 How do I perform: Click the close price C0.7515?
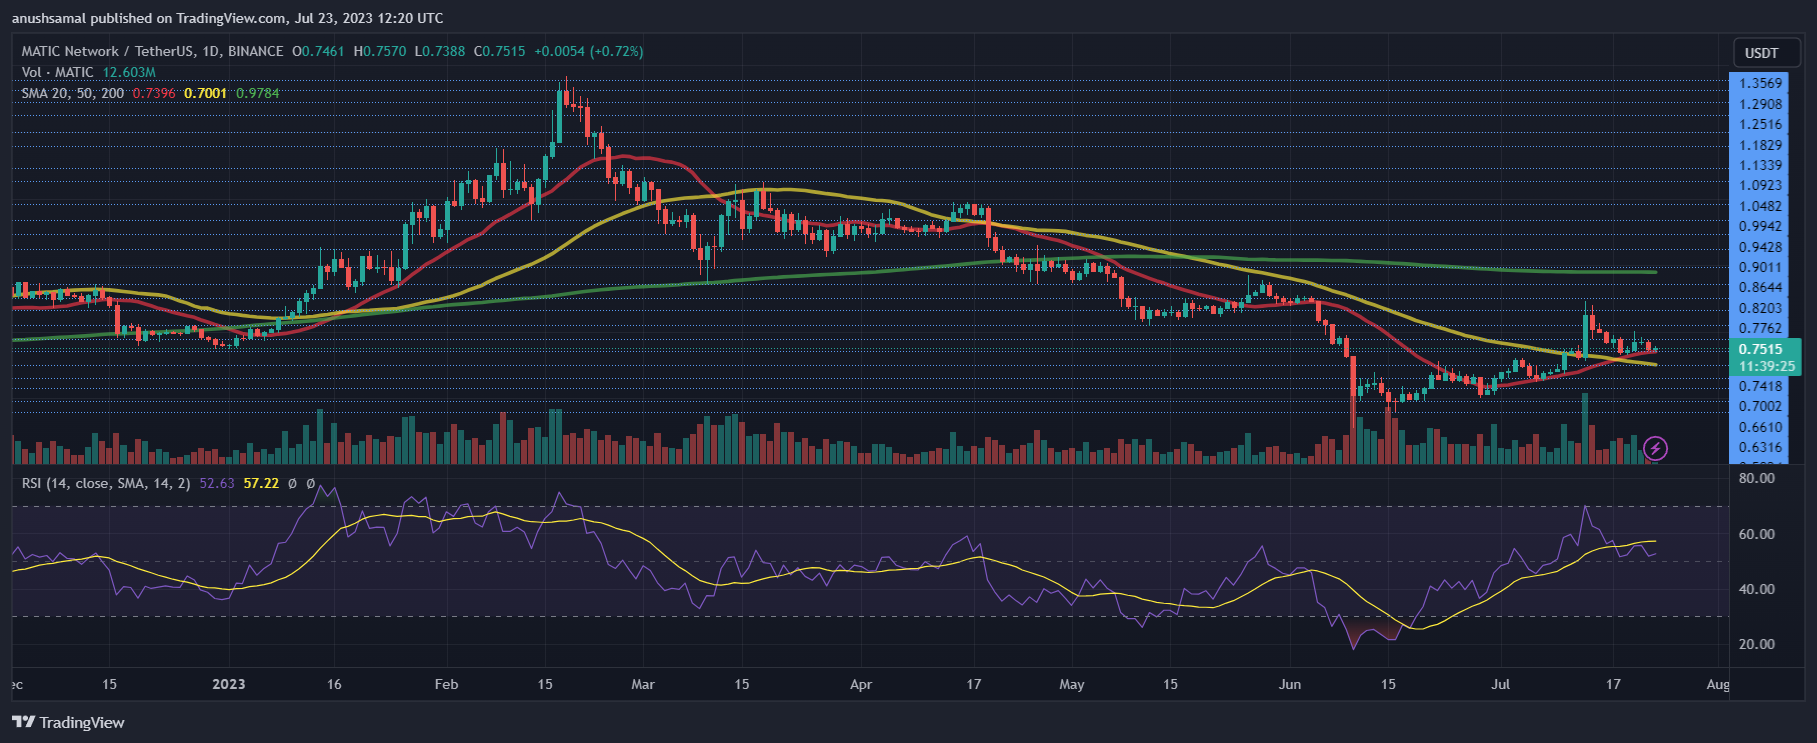tap(500, 51)
